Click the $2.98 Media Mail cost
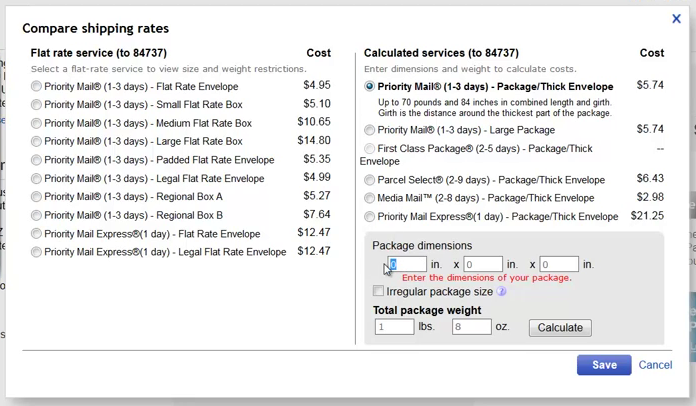 click(x=650, y=197)
